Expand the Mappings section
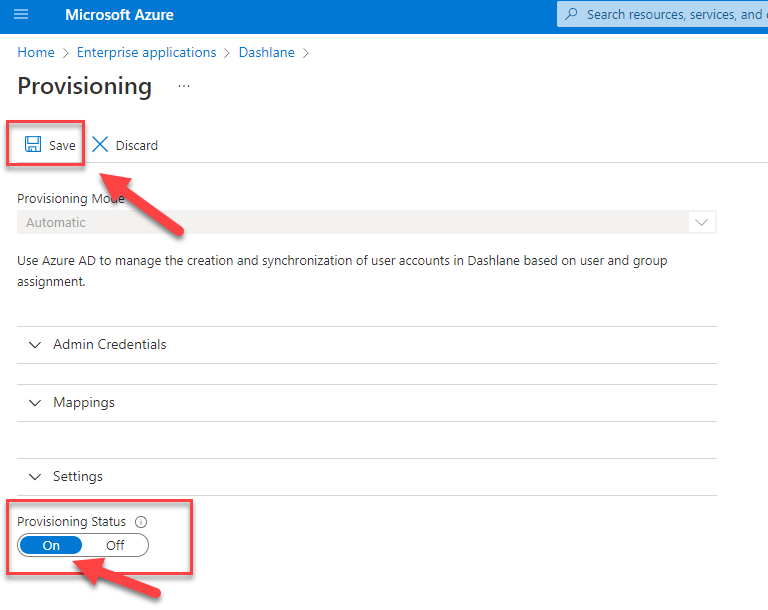The height and width of the screenshot is (610, 768). point(84,403)
